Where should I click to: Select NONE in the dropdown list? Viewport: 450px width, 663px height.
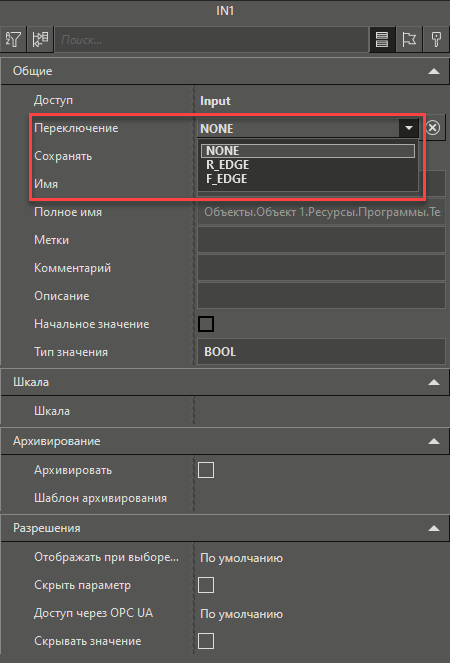[x=308, y=151]
